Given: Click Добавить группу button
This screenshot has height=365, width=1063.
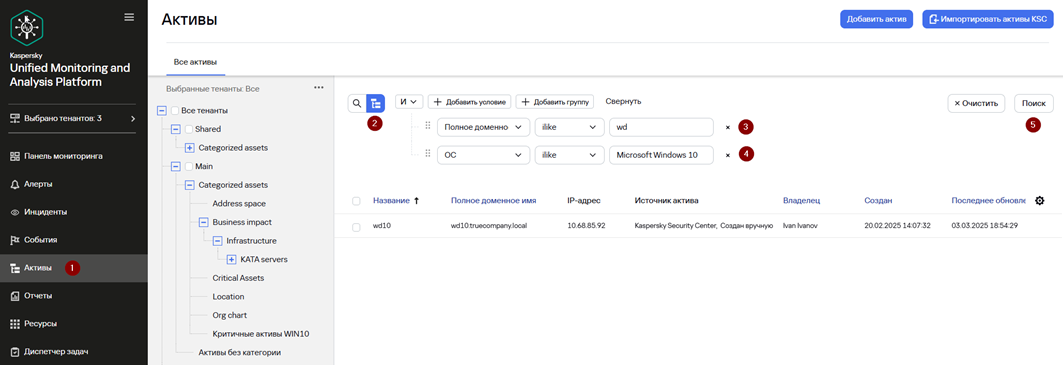Looking at the screenshot, I should pos(555,102).
